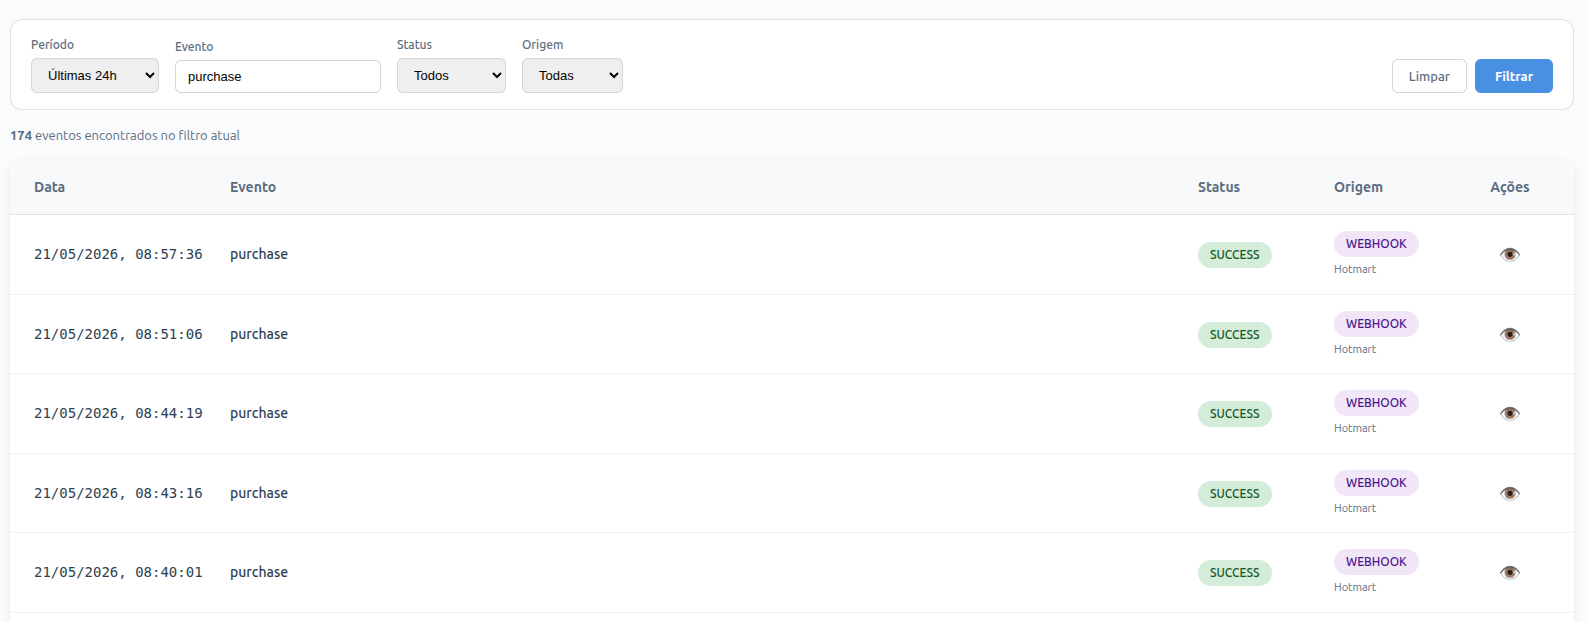
Task: Select the SUCCESS badge in the 08:40:01 row
Action: [x=1235, y=573]
